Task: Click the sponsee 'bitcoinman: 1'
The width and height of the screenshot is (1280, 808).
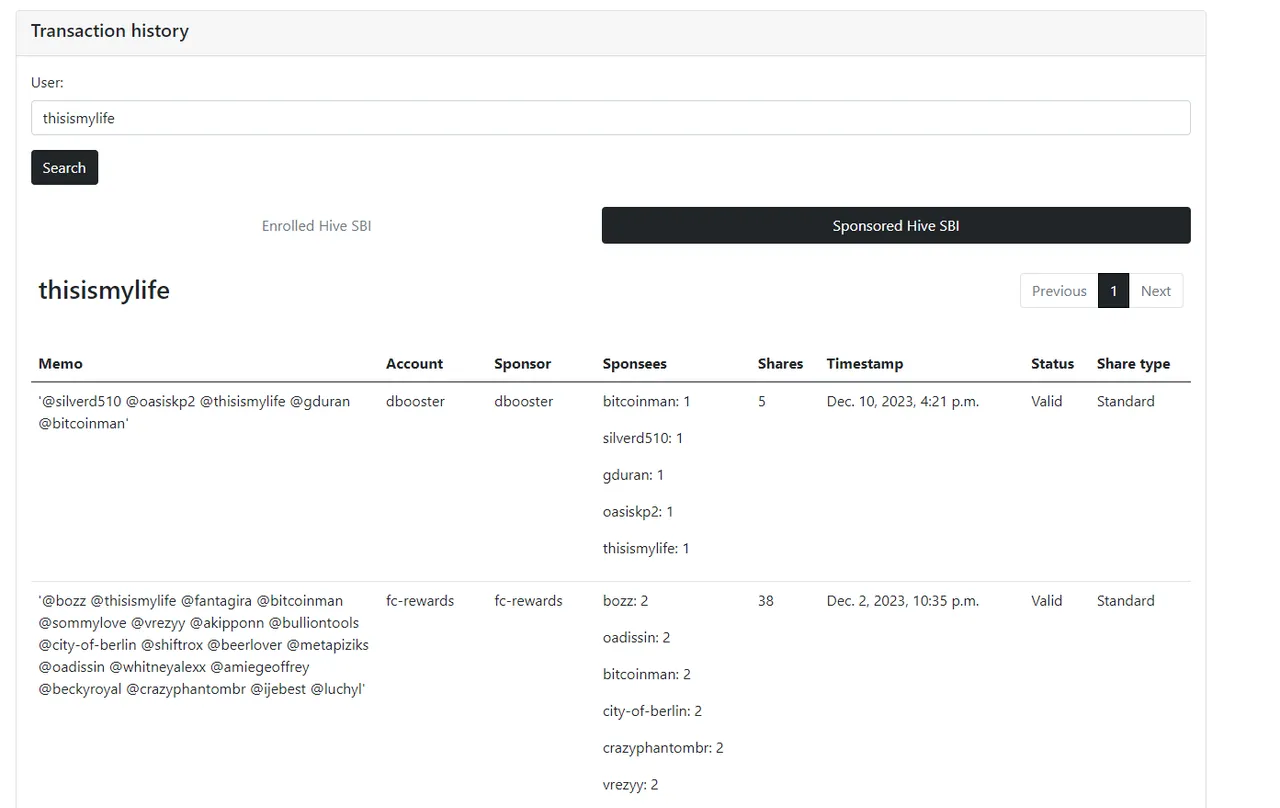Action: 646,401
